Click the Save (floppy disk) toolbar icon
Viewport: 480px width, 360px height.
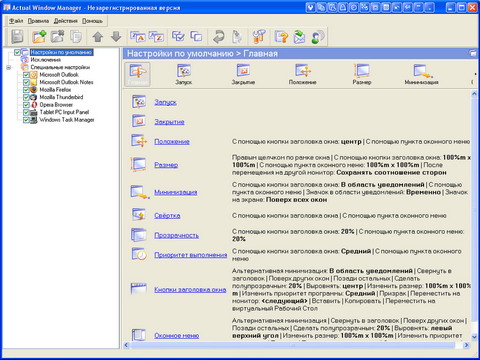(x=17, y=36)
